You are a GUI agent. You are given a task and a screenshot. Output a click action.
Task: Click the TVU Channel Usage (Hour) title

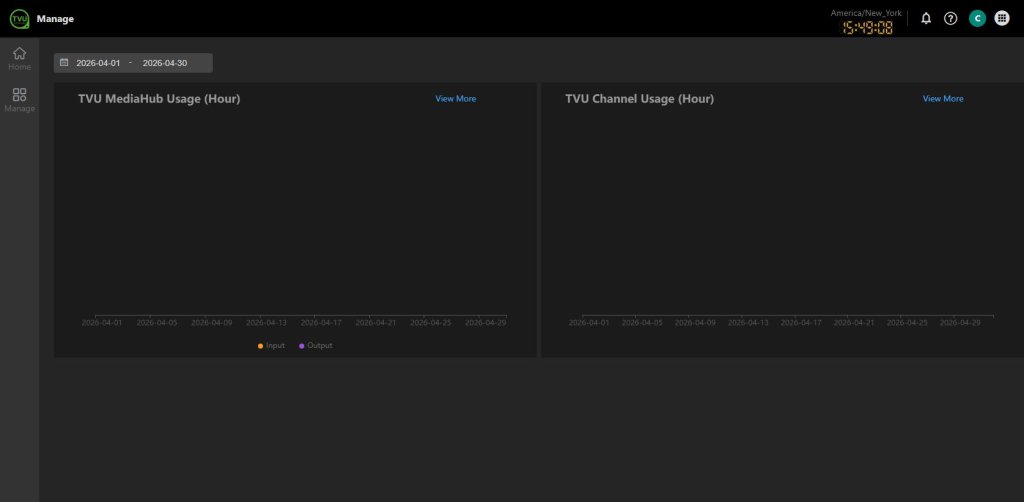point(639,99)
